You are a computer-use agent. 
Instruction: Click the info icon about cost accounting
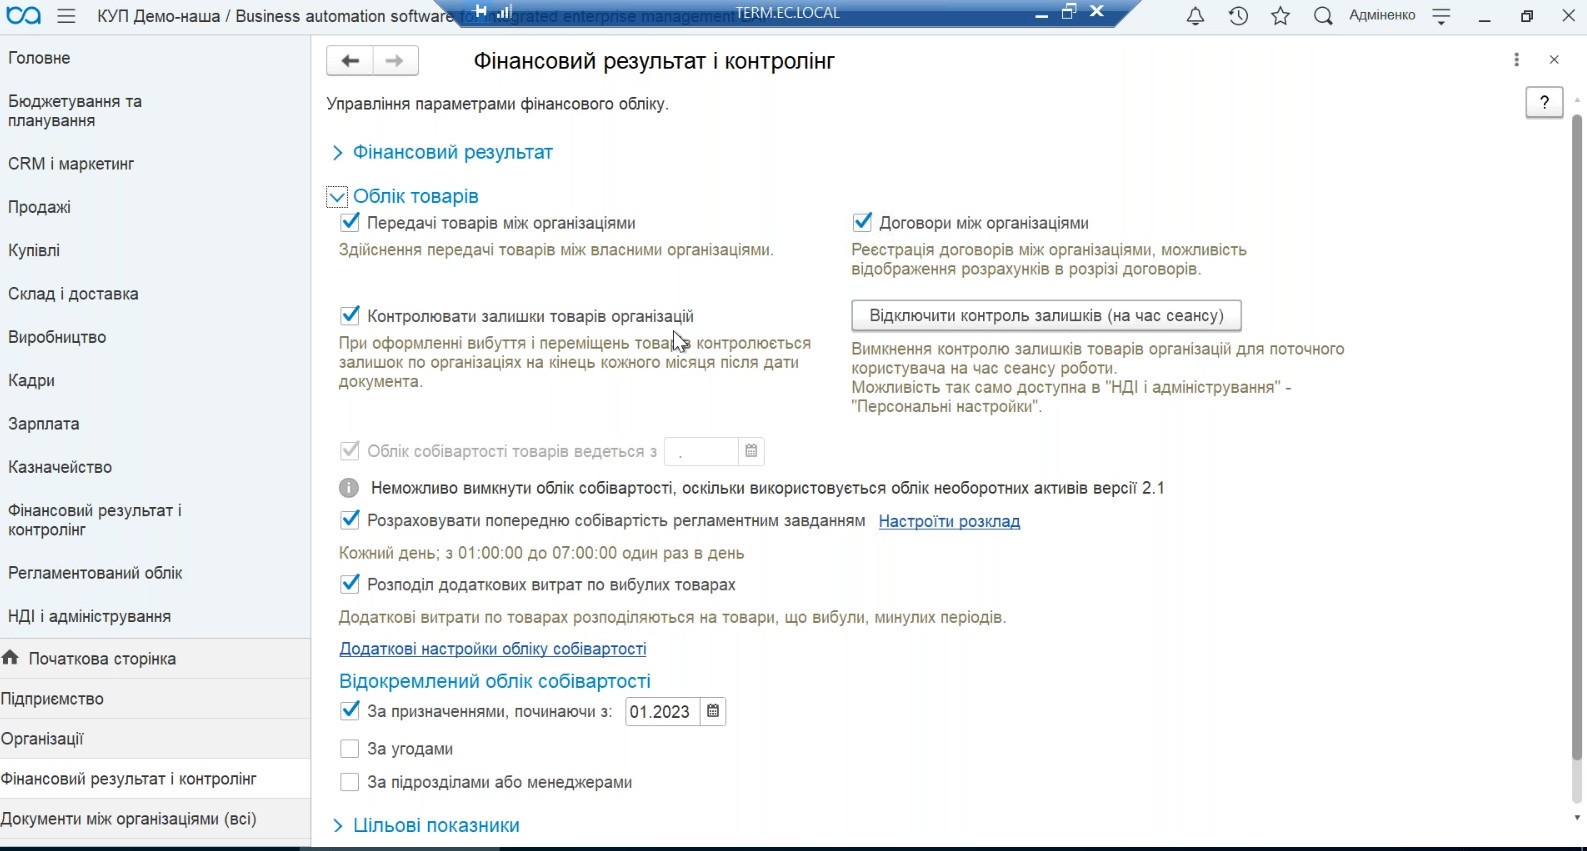click(349, 488)
